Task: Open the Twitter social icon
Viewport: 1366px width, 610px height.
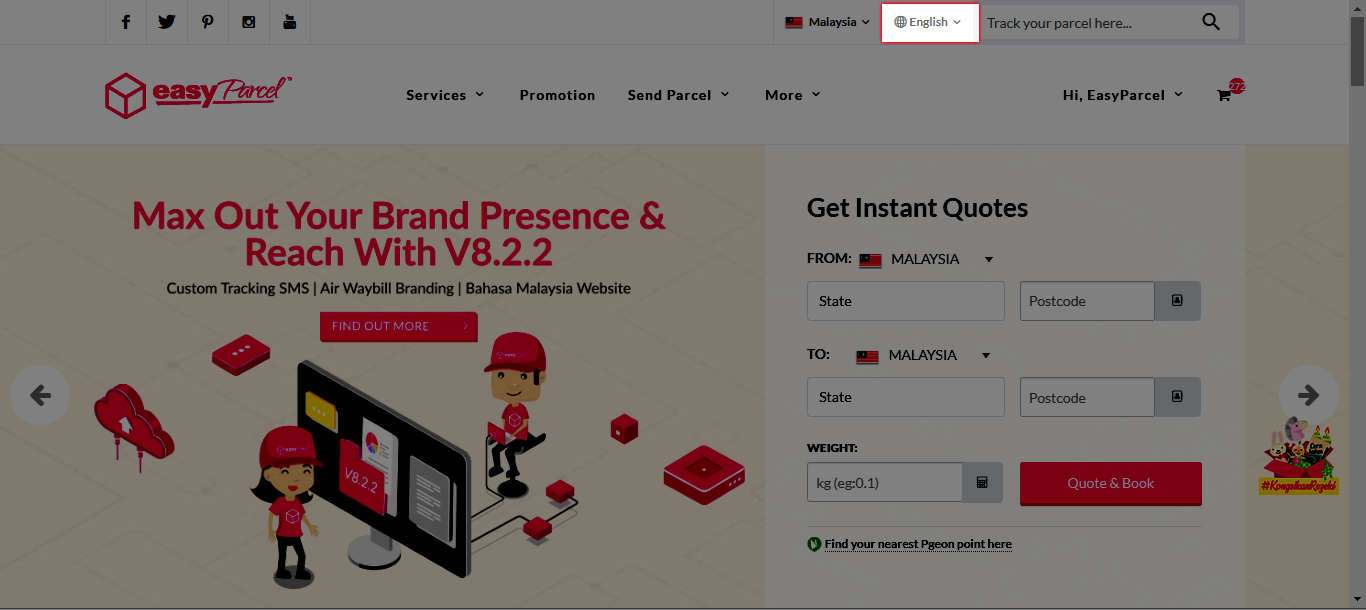Action: 167,22
